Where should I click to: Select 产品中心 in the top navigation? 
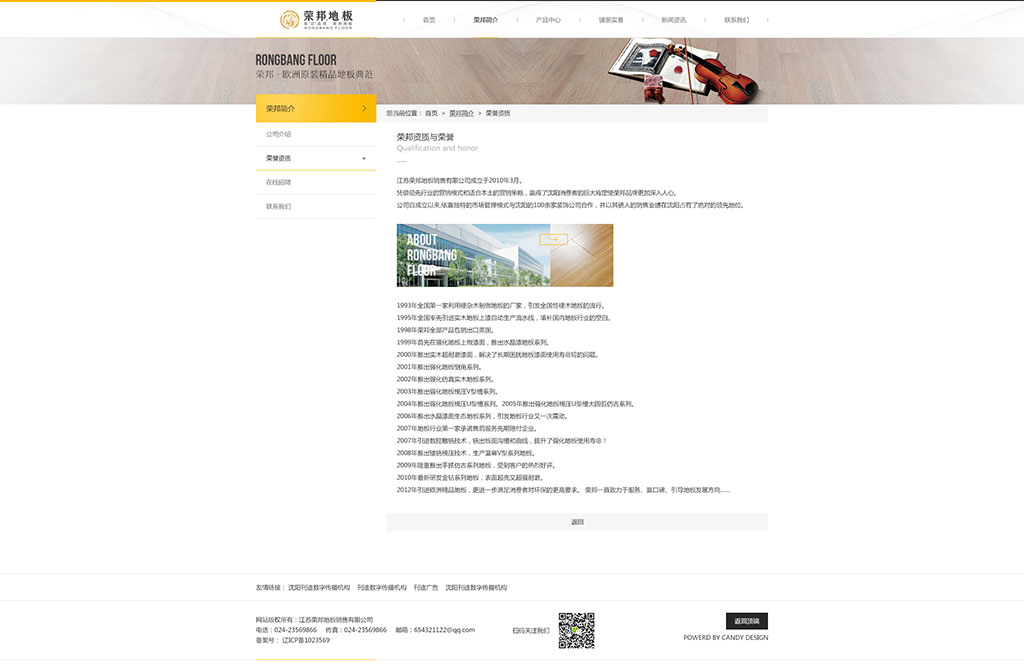tap(548, 20)
